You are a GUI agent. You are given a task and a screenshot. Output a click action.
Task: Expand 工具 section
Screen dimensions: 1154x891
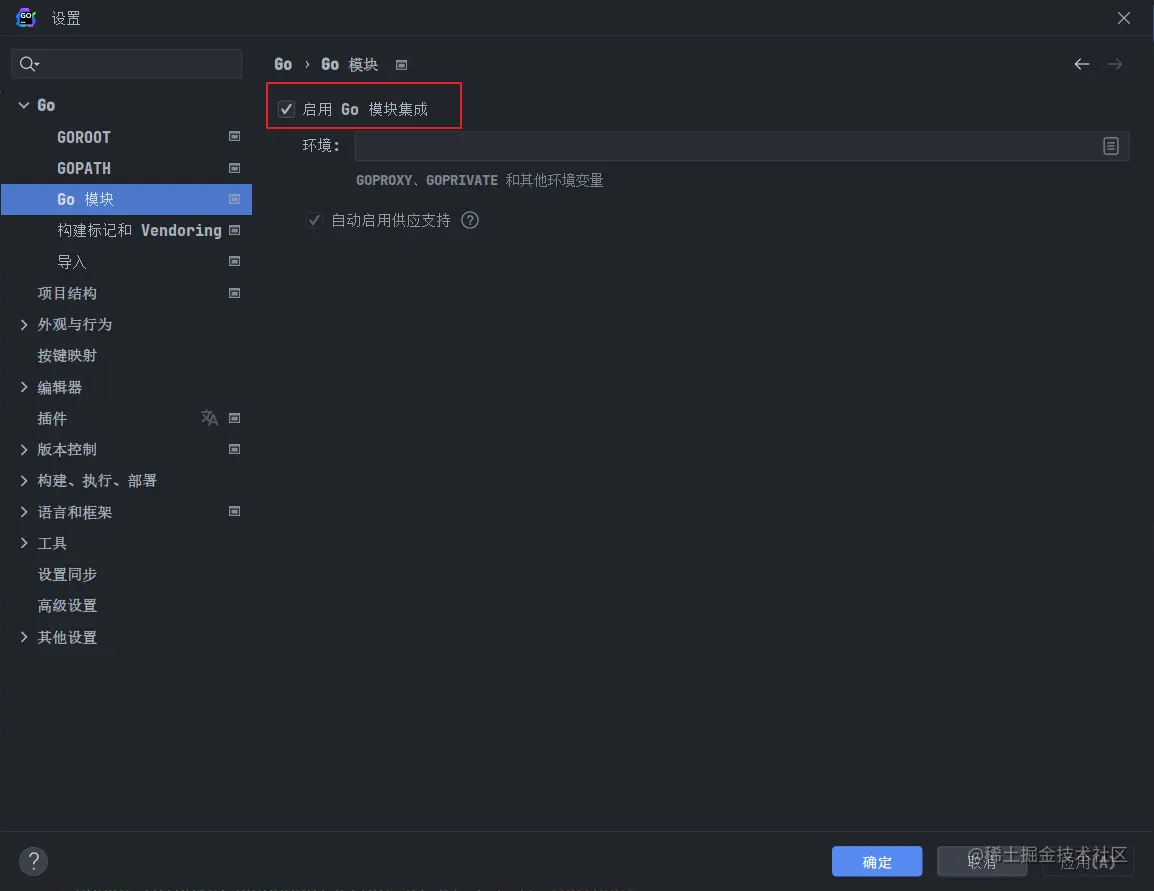tap(24, 543)
